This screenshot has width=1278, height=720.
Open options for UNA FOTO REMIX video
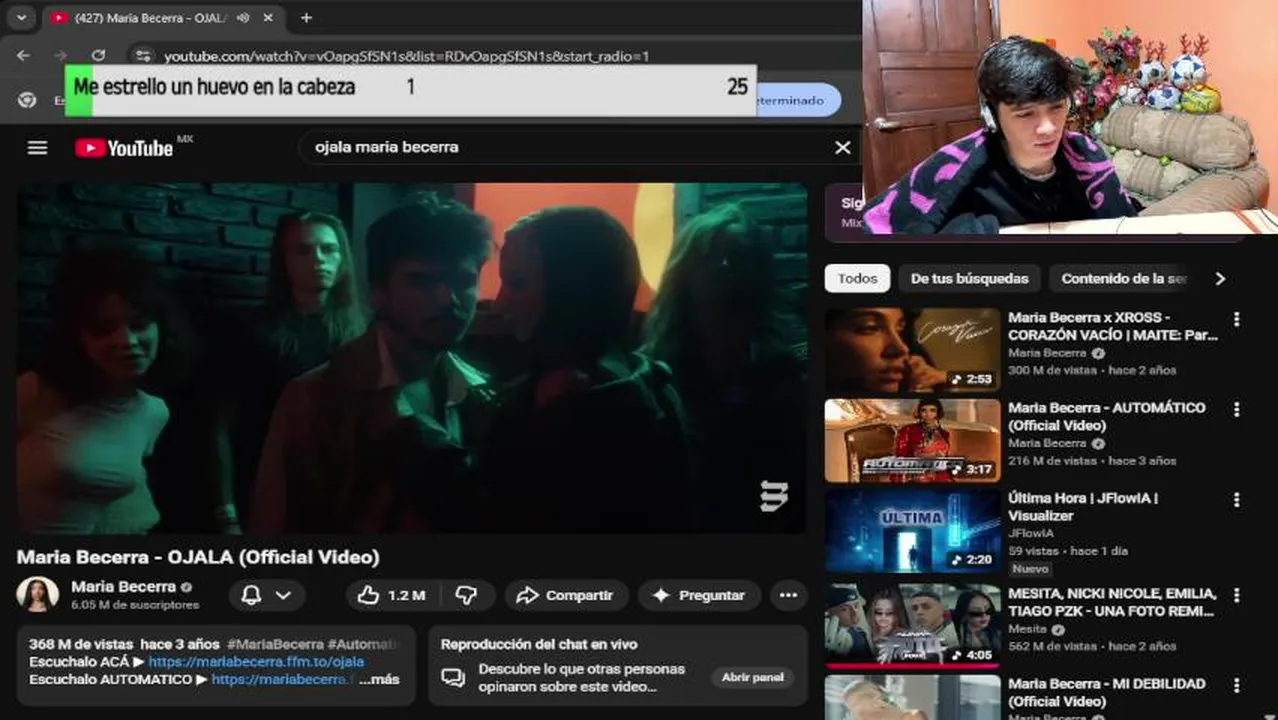1236,596
